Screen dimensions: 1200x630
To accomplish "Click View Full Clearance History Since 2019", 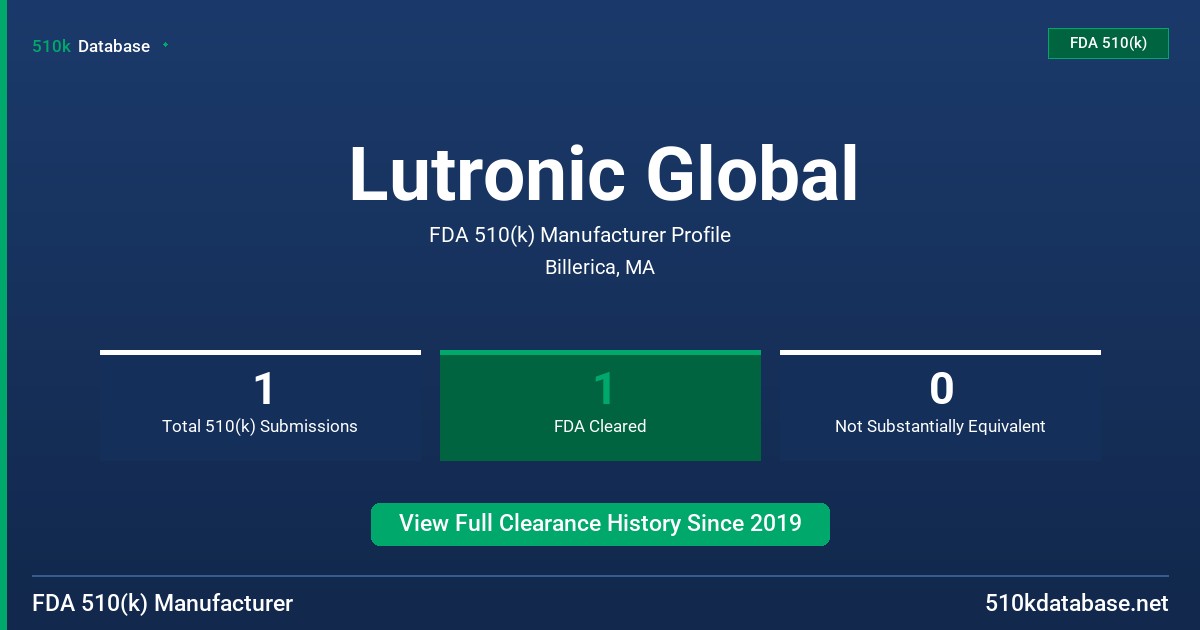I will point(600,524).
